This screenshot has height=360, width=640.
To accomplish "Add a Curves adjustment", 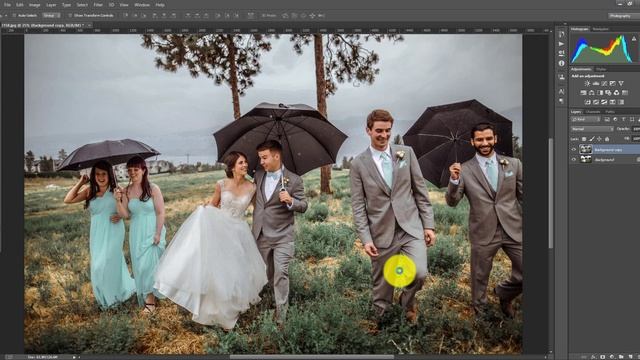I will pos(604,83).
